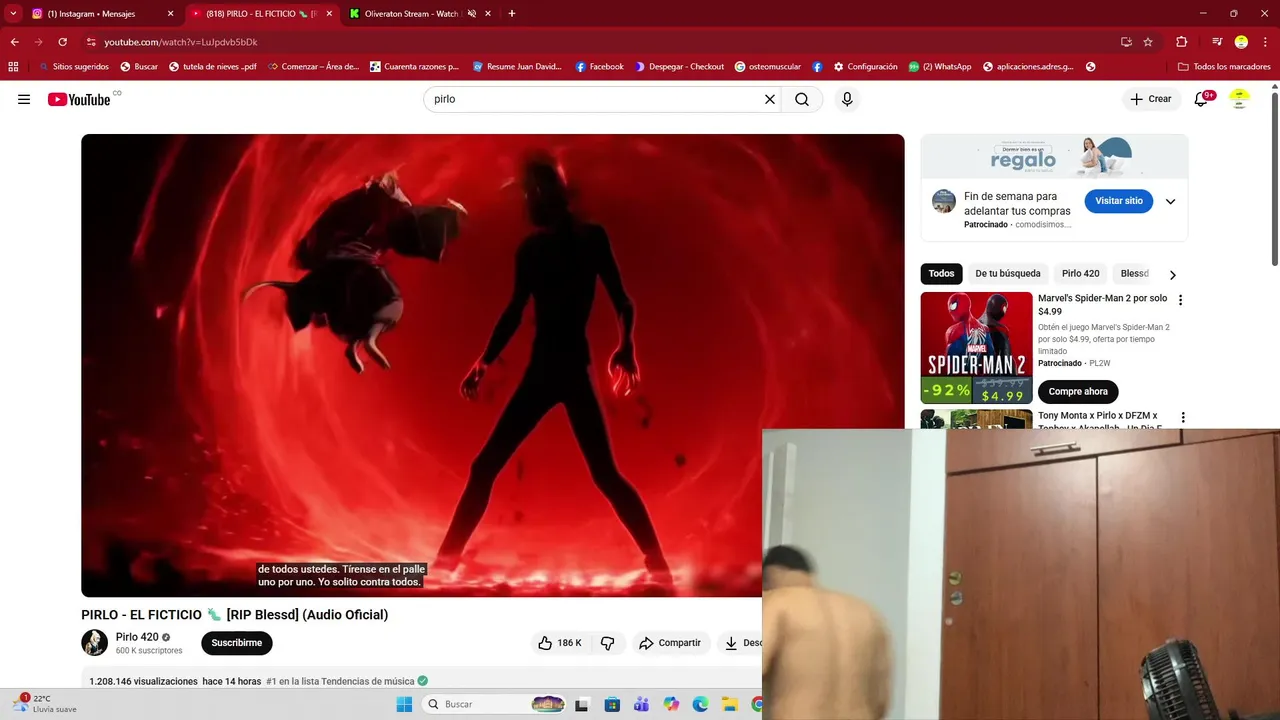Viewport: 1280px width, 720px height.
Task: Open Chrome media control icon
Action: [1217, 42]
